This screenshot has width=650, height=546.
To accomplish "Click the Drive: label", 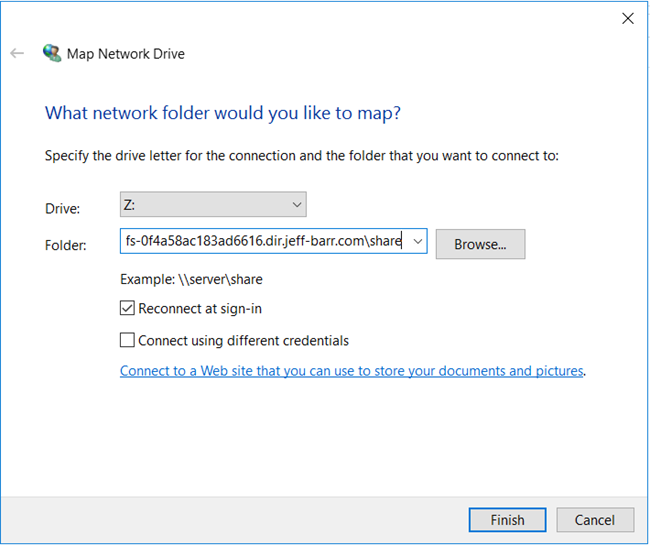I will click(x=62, y=209).
